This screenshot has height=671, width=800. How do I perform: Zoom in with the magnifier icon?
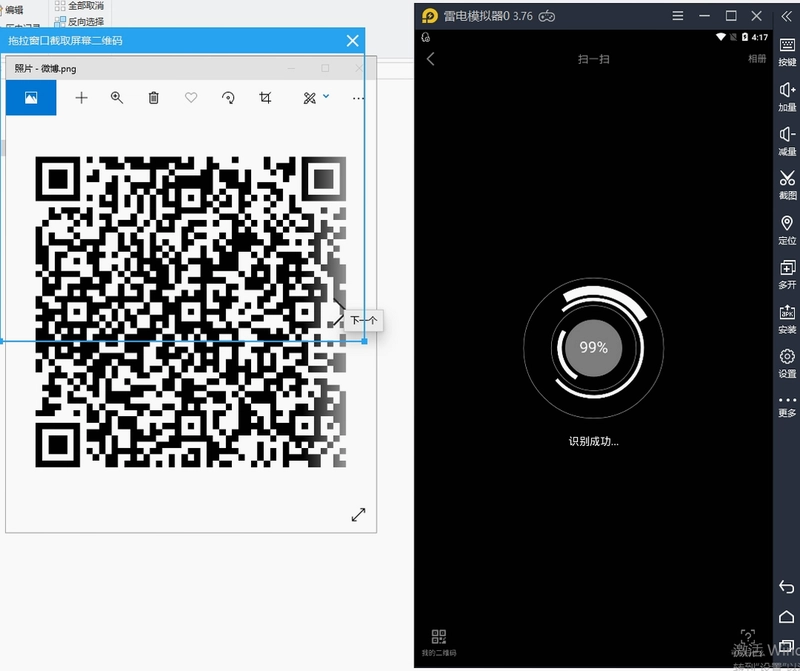tap(117, 98)
